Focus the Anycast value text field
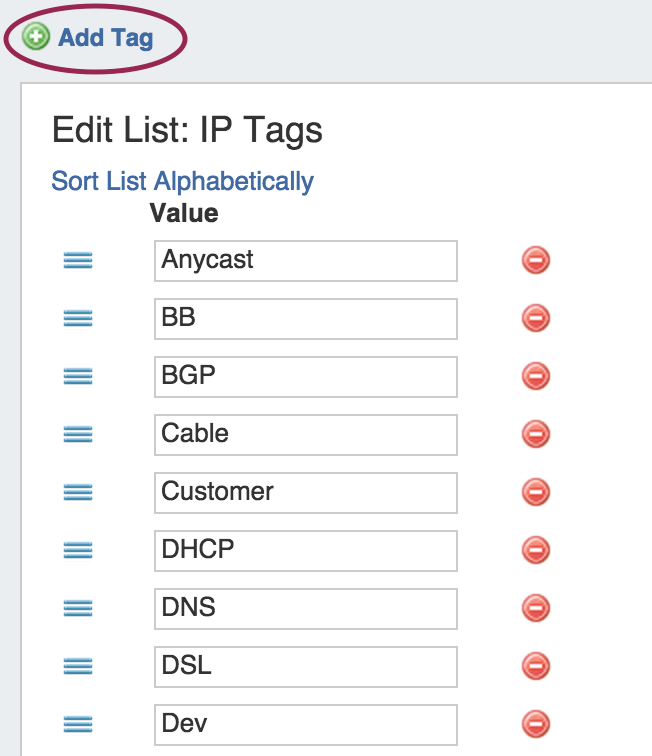 click(x=305, y=261)
